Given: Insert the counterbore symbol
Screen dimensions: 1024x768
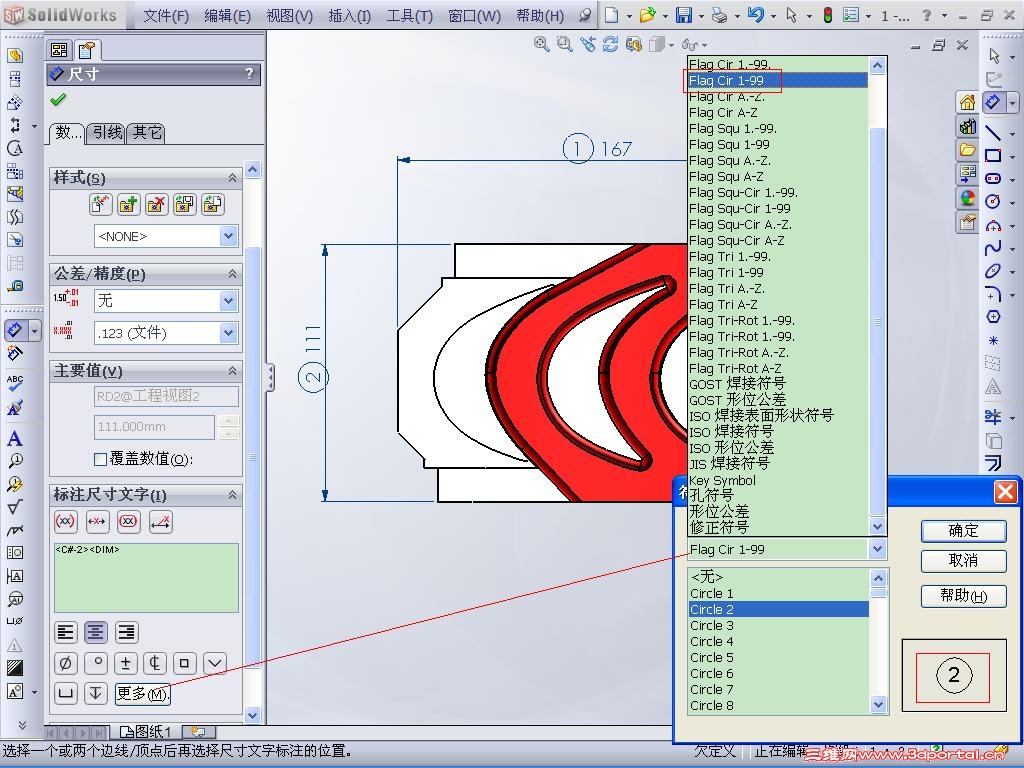Looking at the screenshot, I should coord(65,693).
